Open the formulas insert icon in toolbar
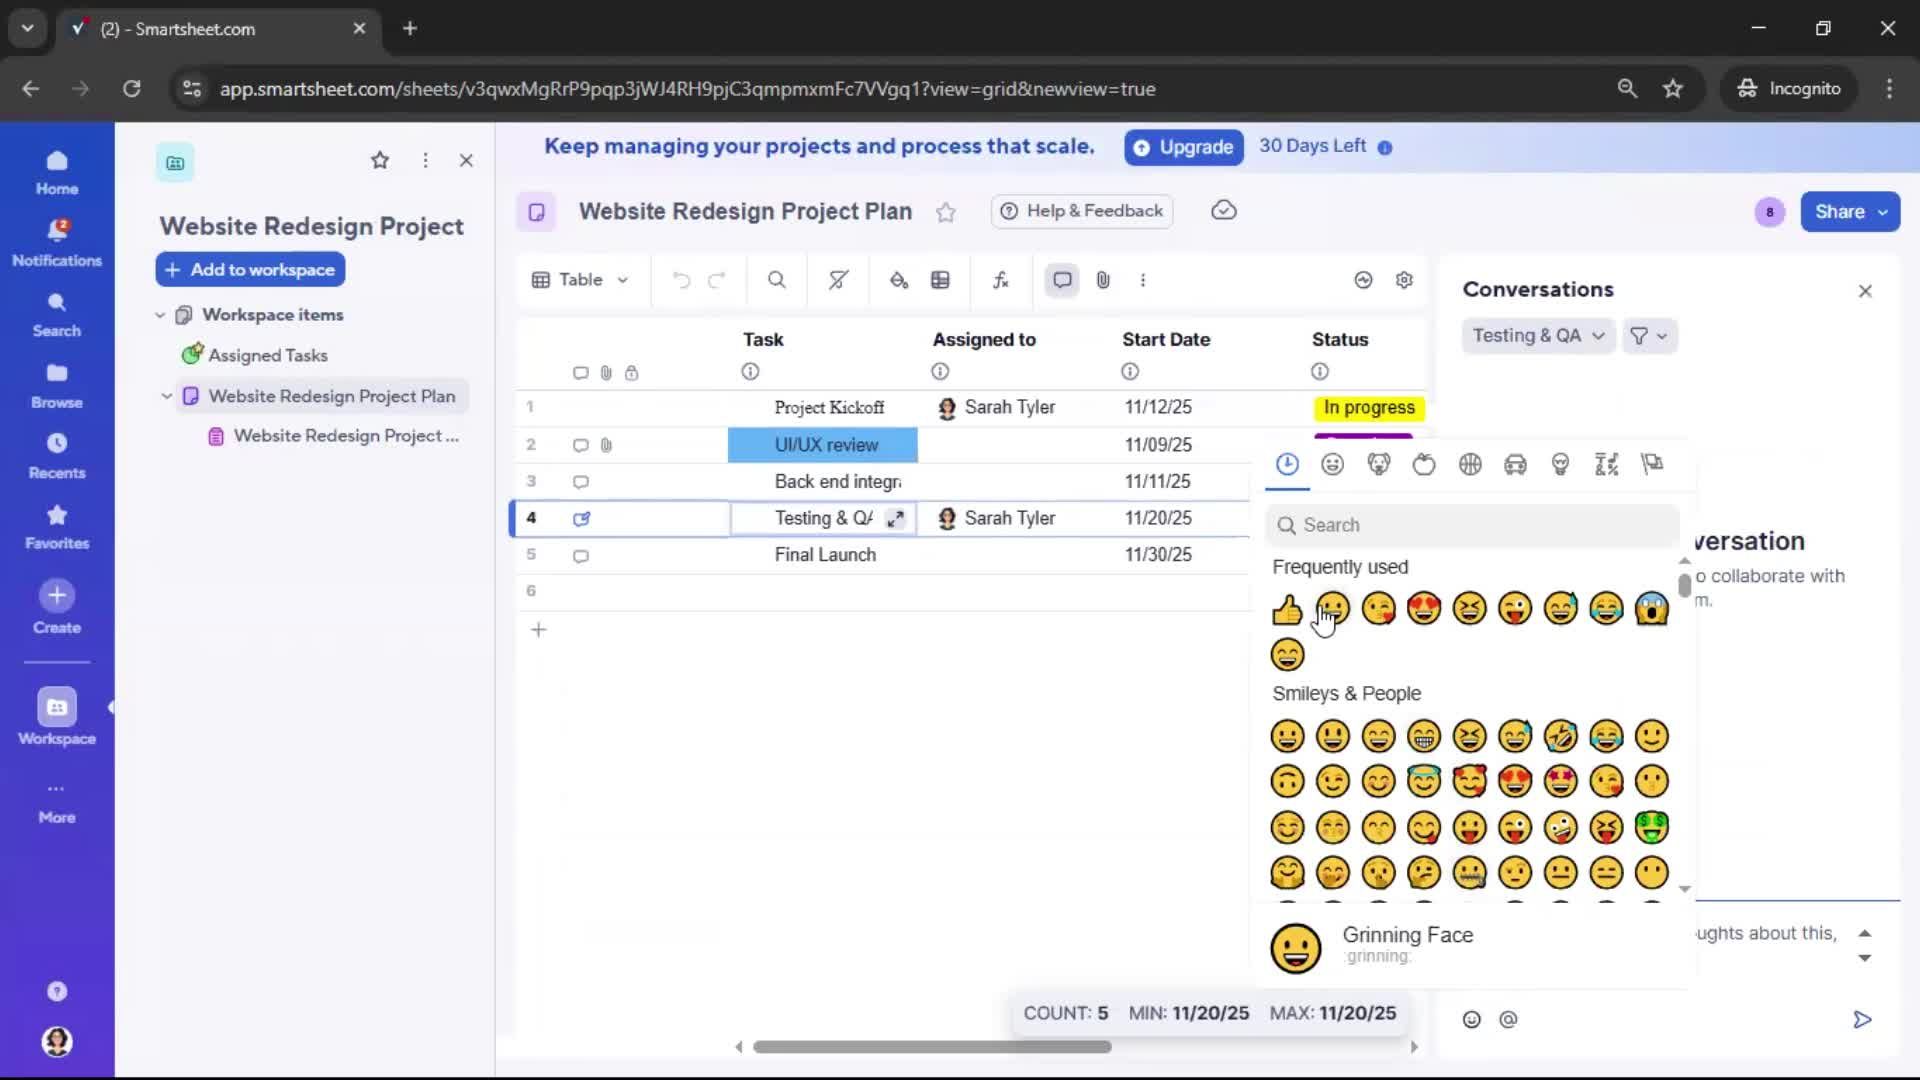Image resolution: width=1920 pixels, height=1080 pixels. (1001, 280)
